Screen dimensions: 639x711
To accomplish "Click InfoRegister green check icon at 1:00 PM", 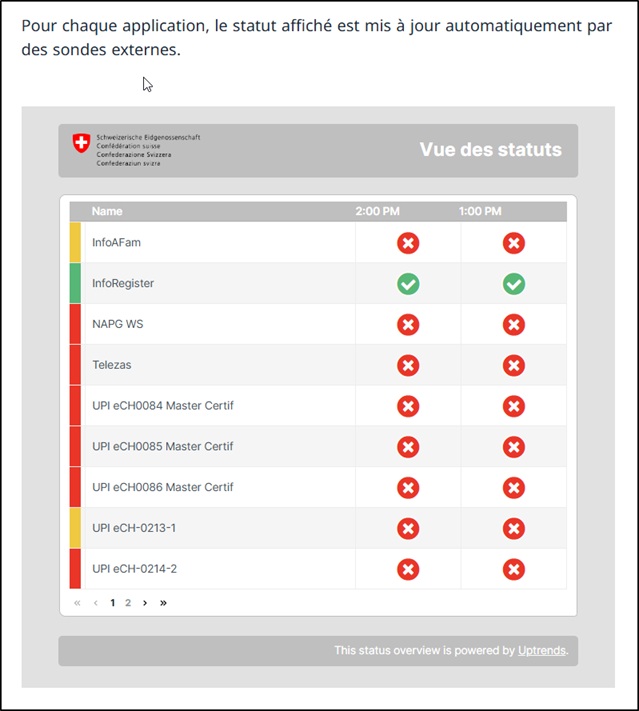I will 514,284.
